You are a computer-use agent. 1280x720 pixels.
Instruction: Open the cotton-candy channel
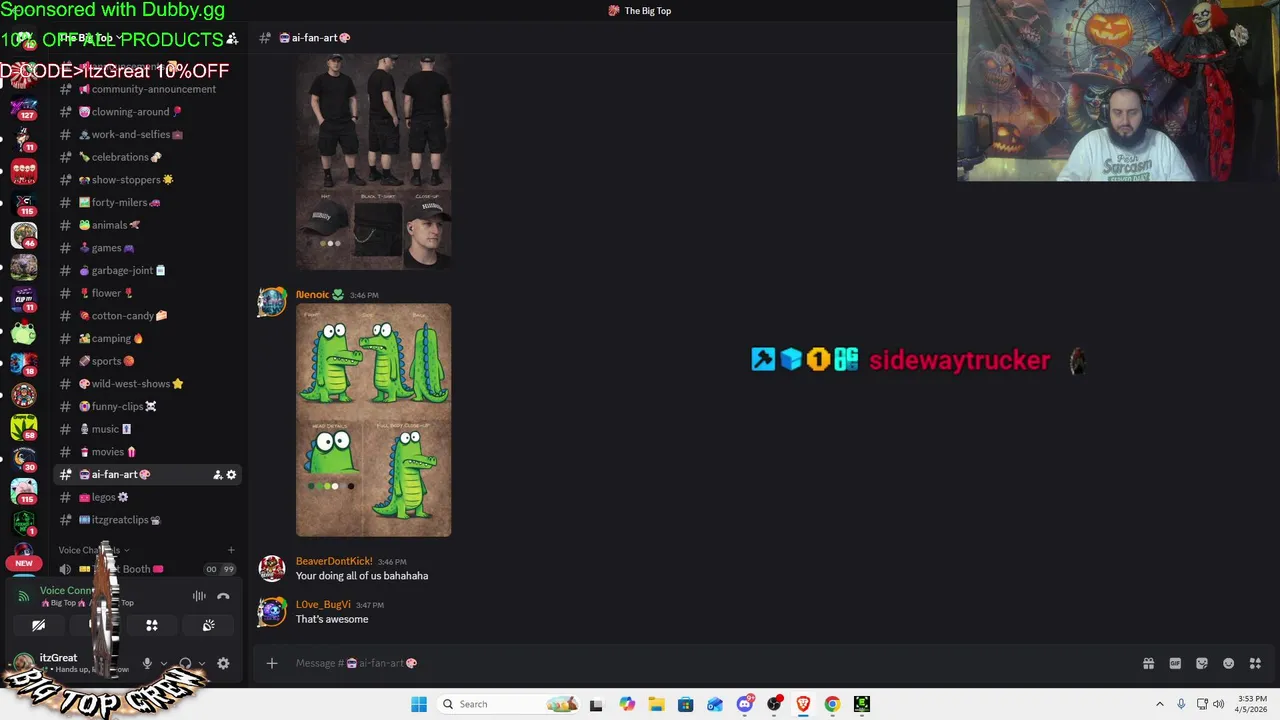(147, 316)
